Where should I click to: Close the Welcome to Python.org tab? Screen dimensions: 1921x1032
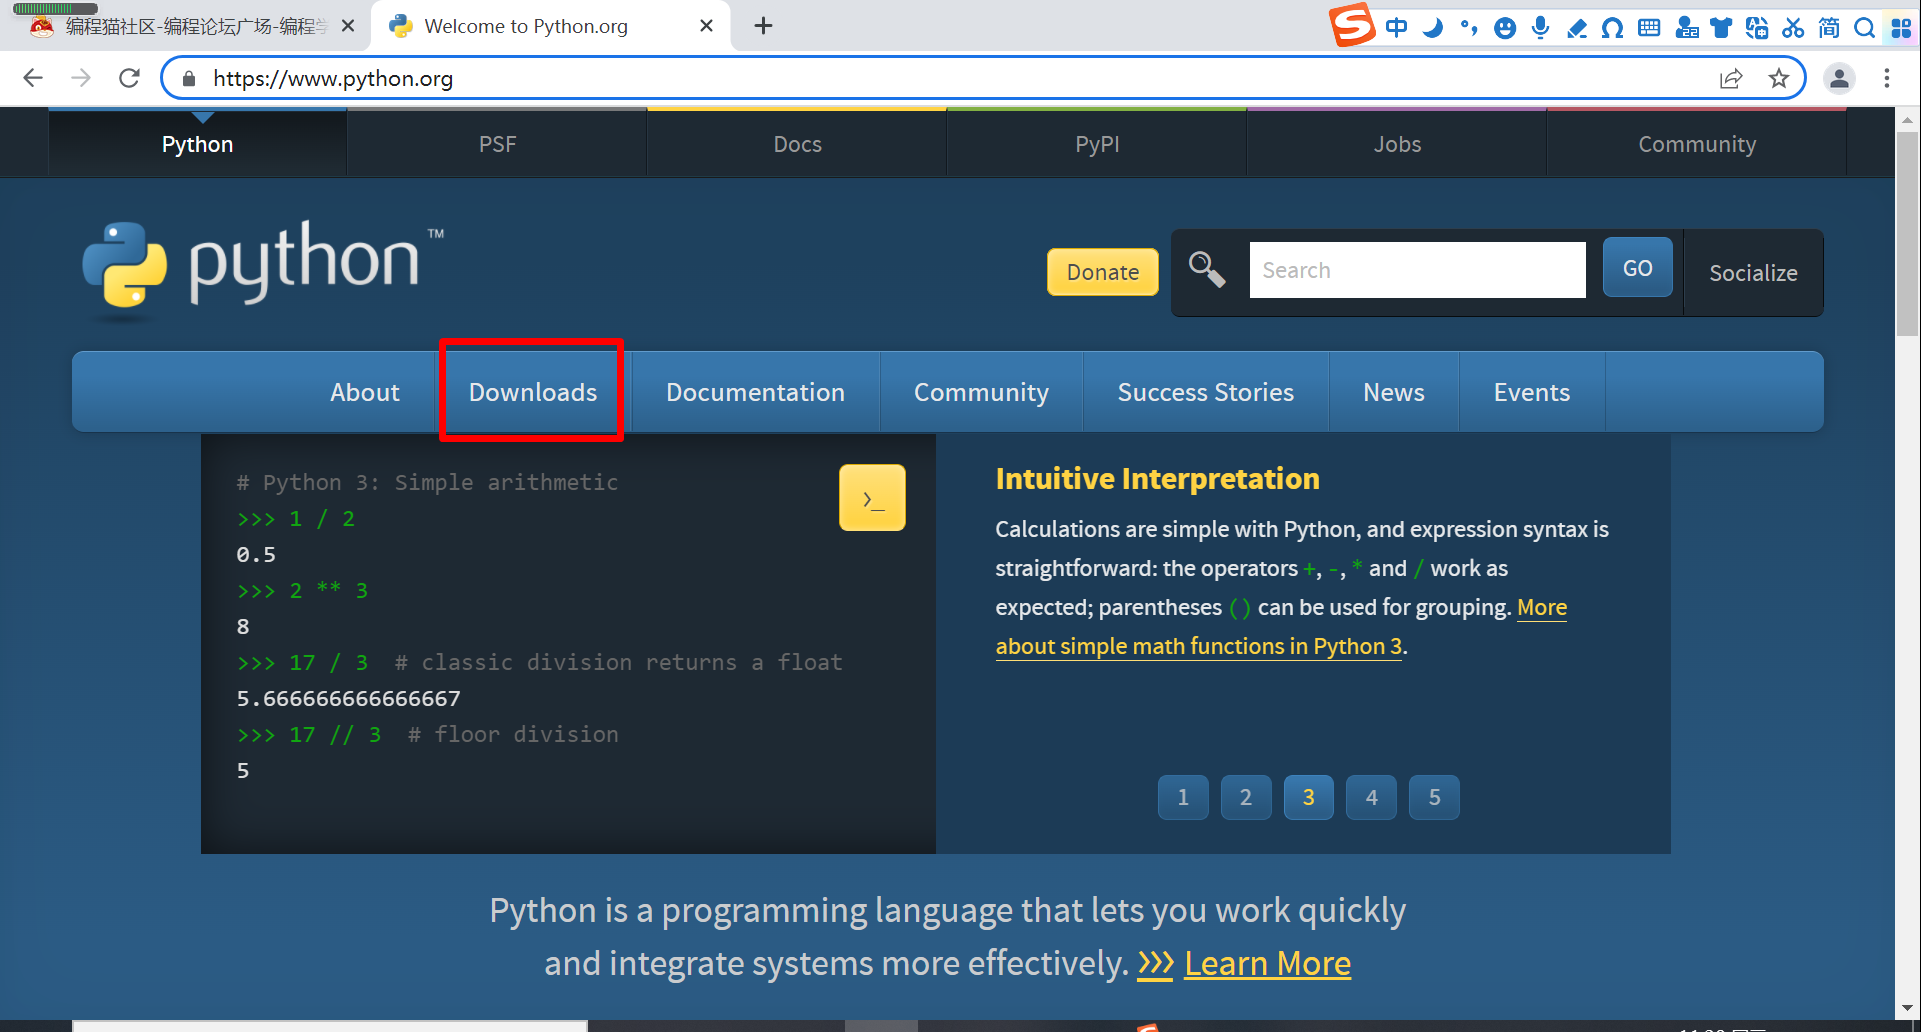click(706, 26)
